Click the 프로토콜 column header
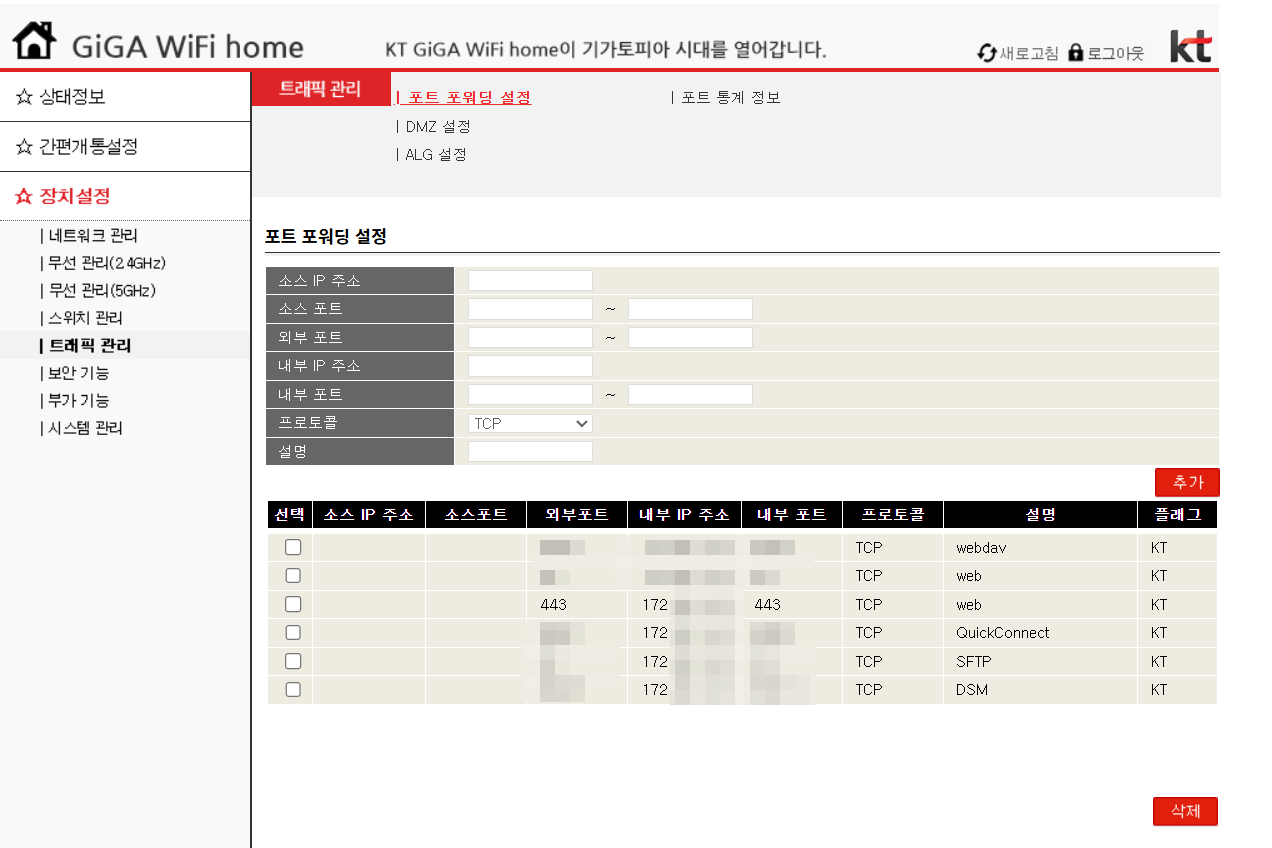The image size is (1272, 848). [892, 515]
